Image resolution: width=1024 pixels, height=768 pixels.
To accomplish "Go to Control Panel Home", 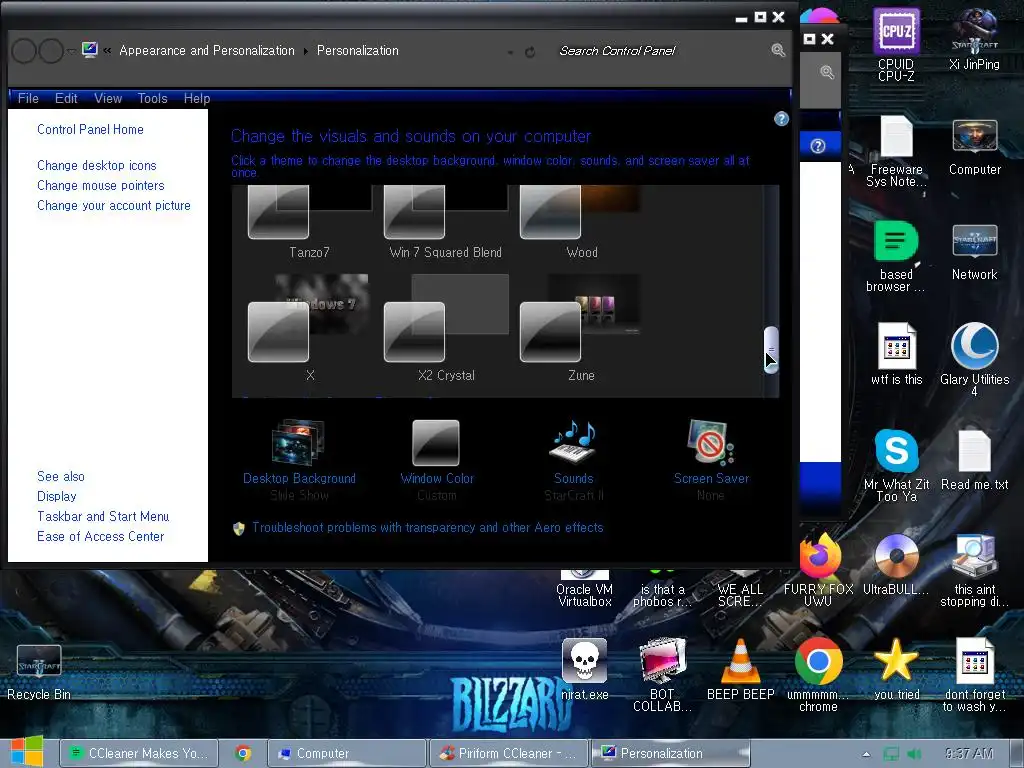I will click(x=90, y=129).
